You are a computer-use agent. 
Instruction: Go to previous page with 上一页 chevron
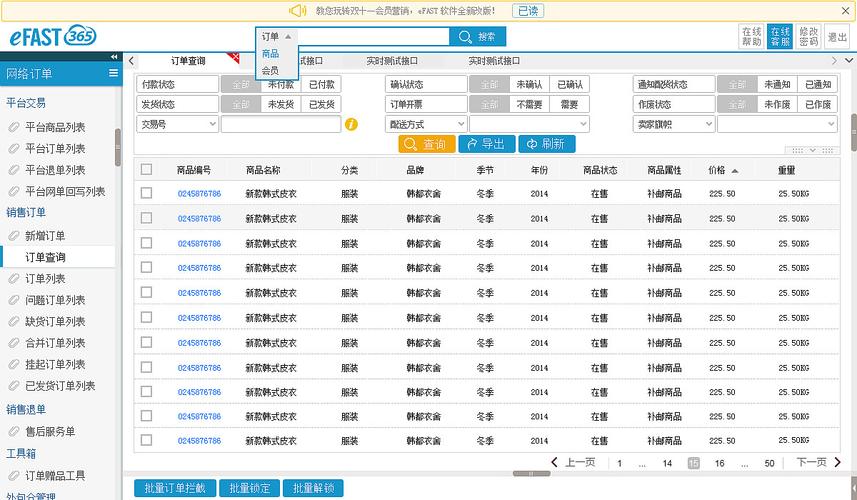click(554, 462)
